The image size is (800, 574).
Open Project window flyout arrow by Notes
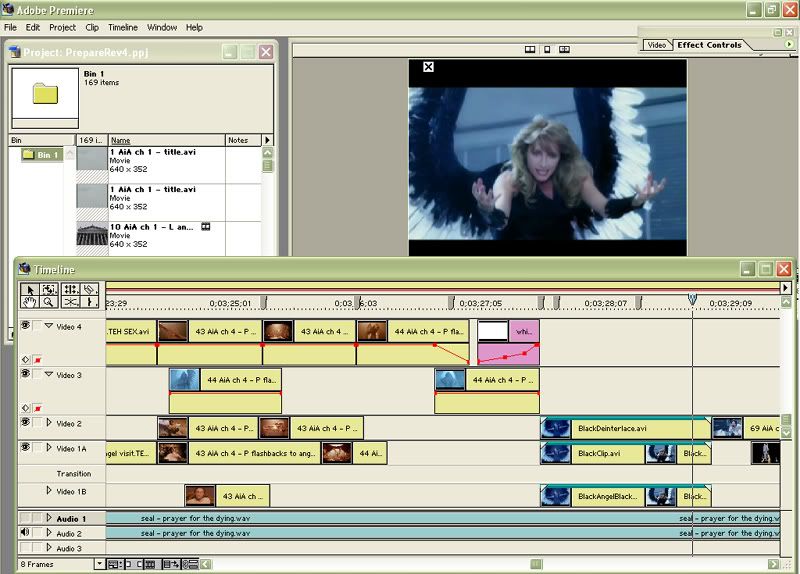tap(267, 140)
